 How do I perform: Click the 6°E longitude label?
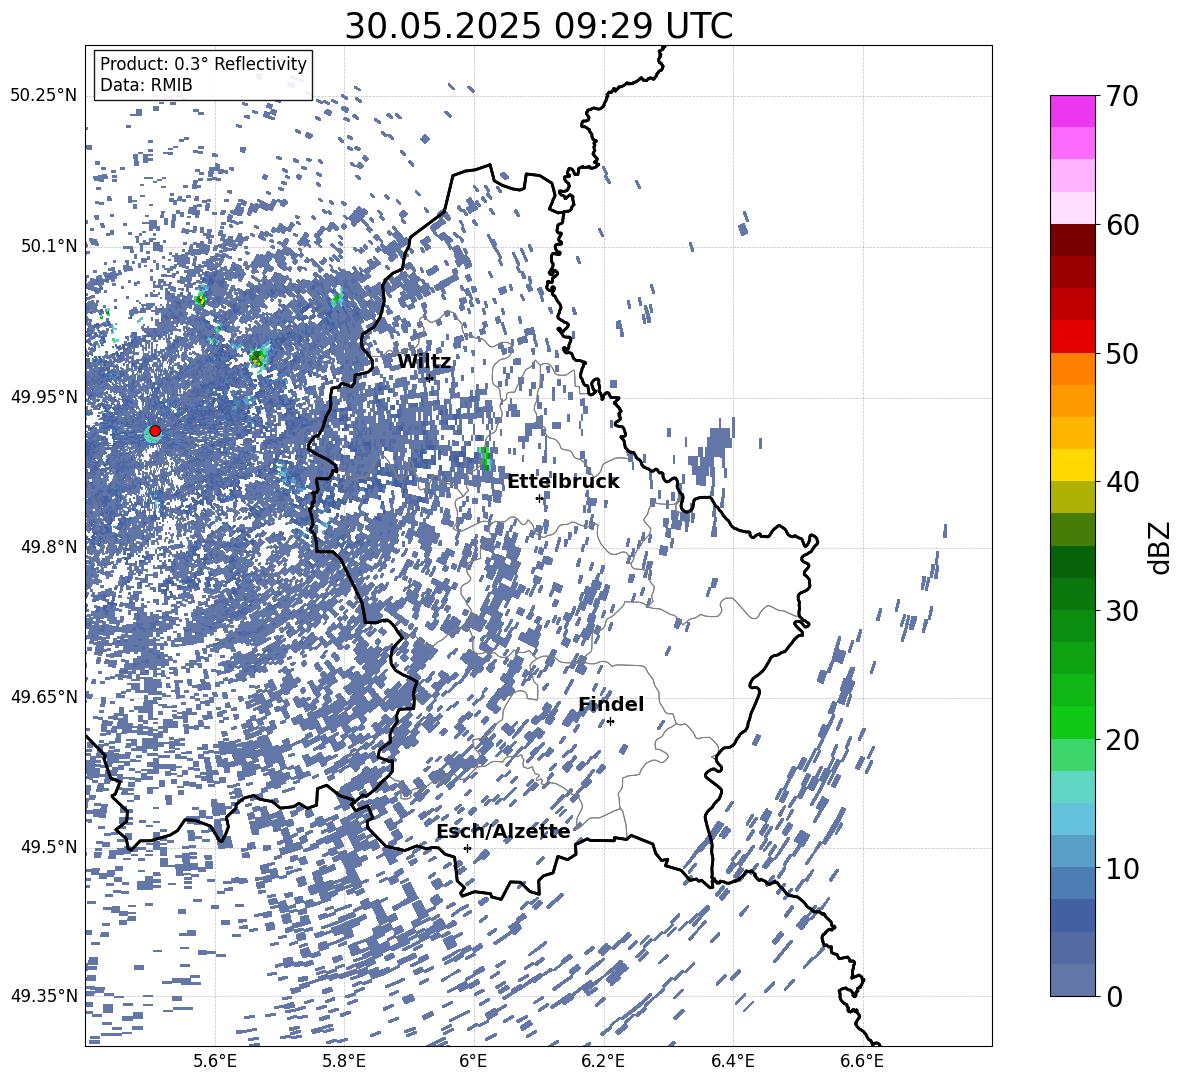tap(473, 1062)
